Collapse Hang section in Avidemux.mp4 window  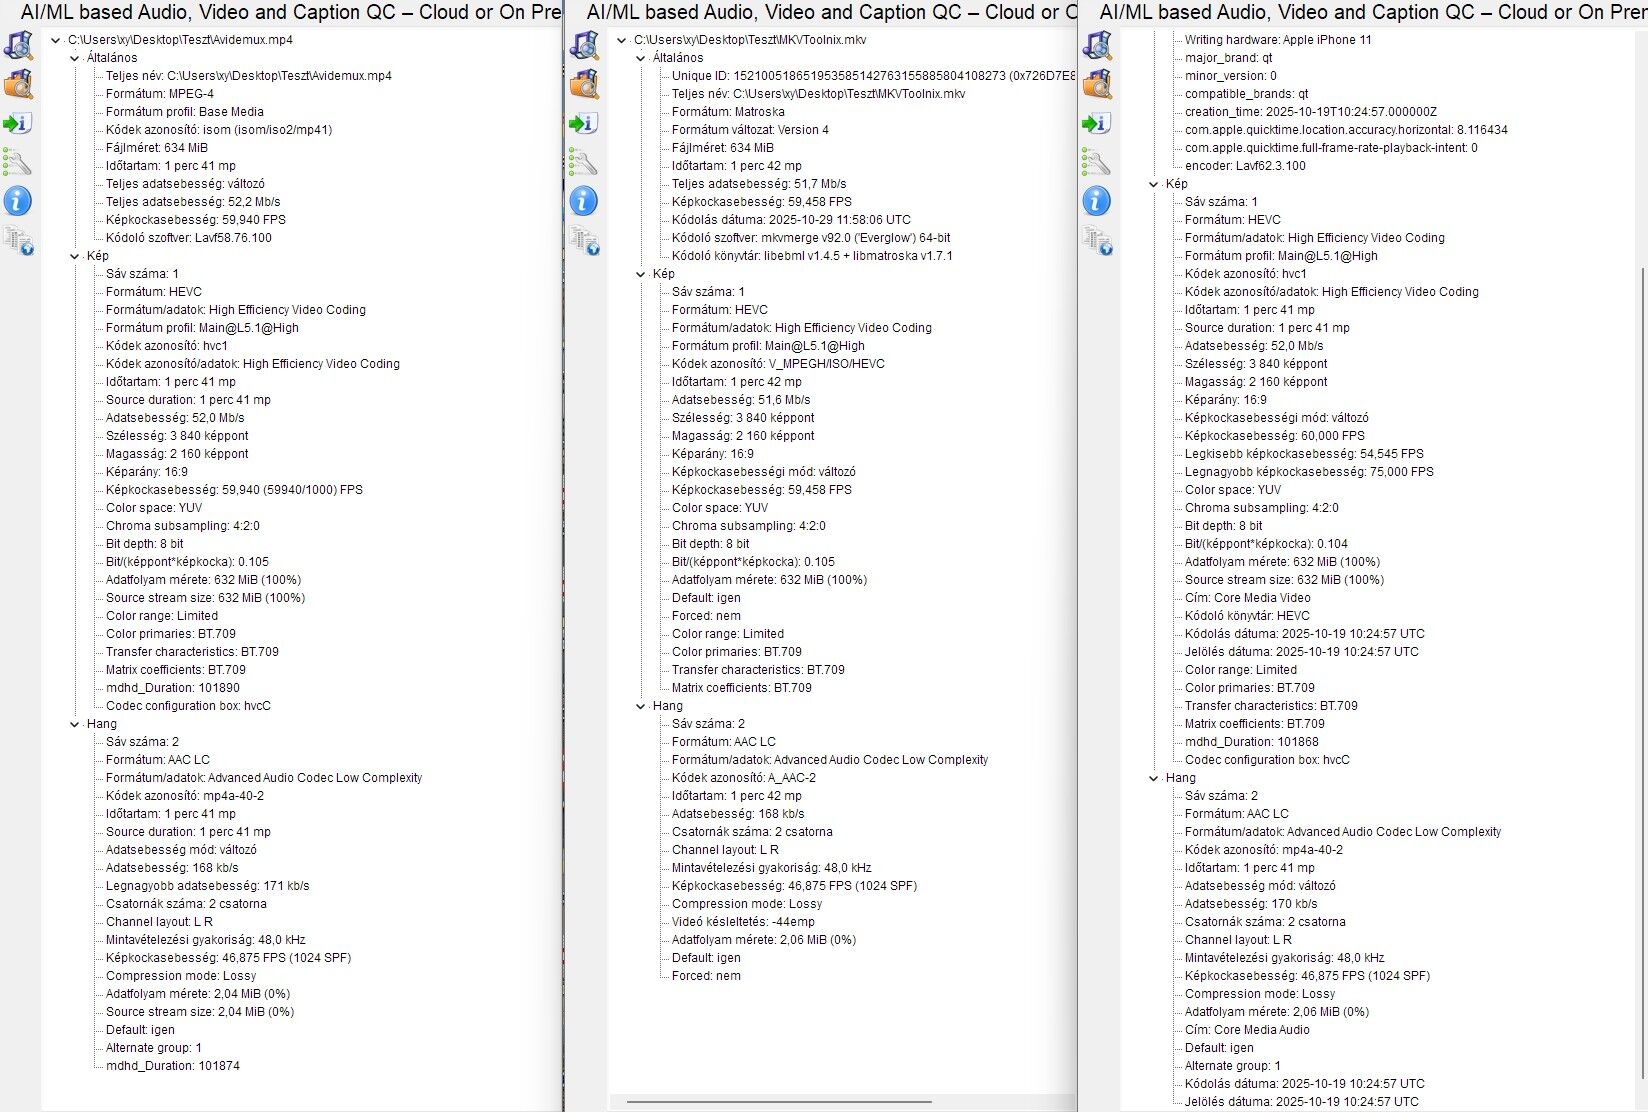[x=74, y=724]
